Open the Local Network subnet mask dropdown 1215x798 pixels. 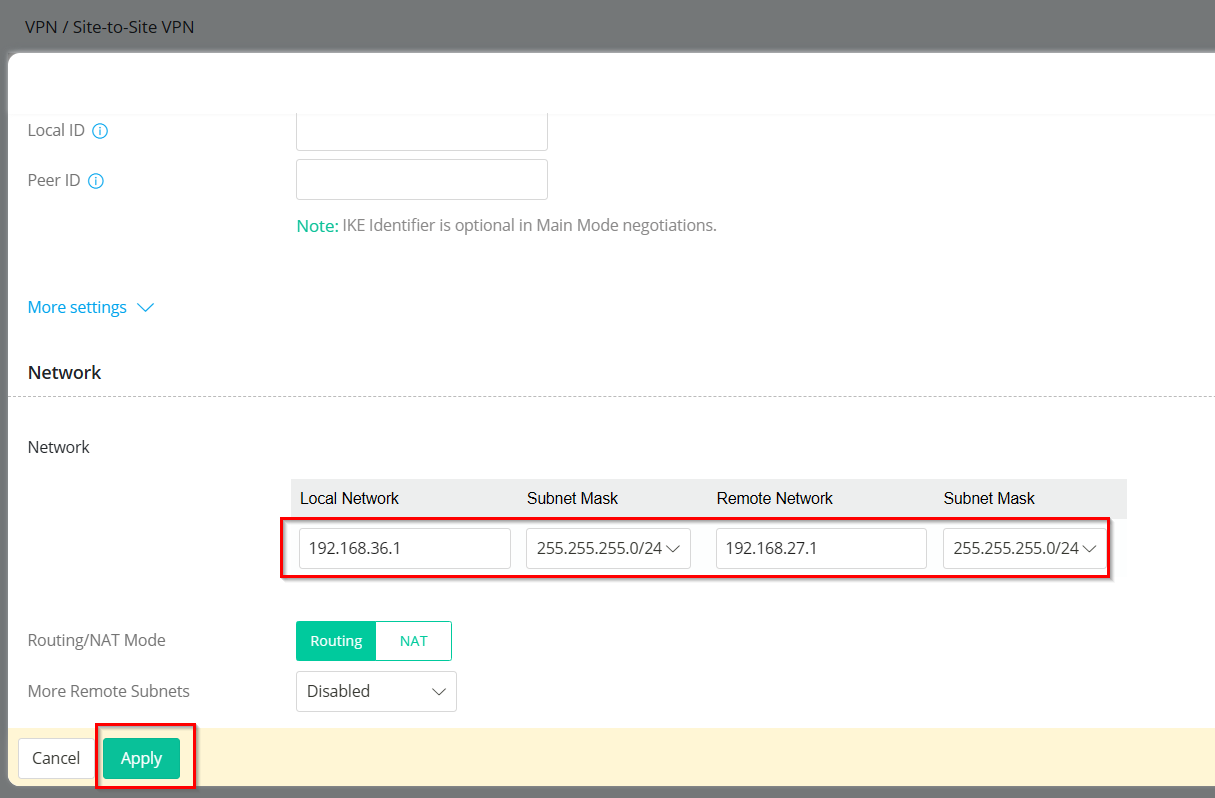(x=608, y=549)
